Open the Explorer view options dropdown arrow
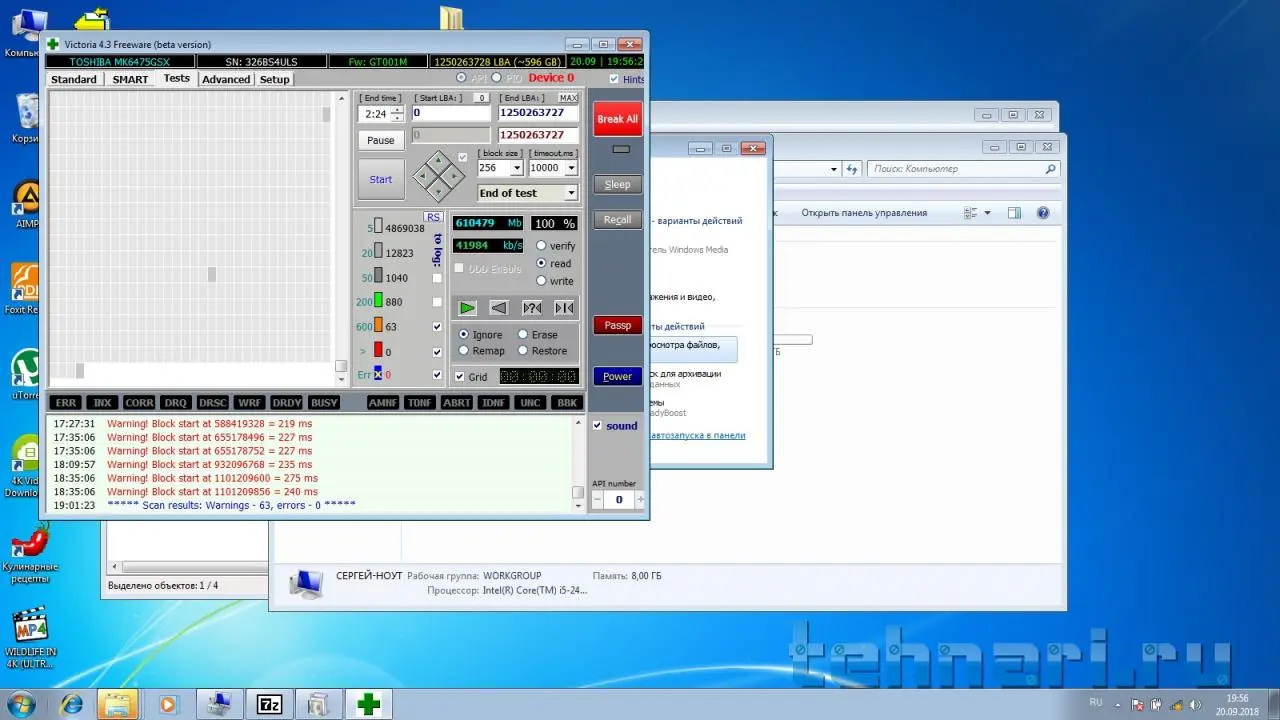Image resolution: width=1280 pixels, height=720 pixels. (987, 213)
